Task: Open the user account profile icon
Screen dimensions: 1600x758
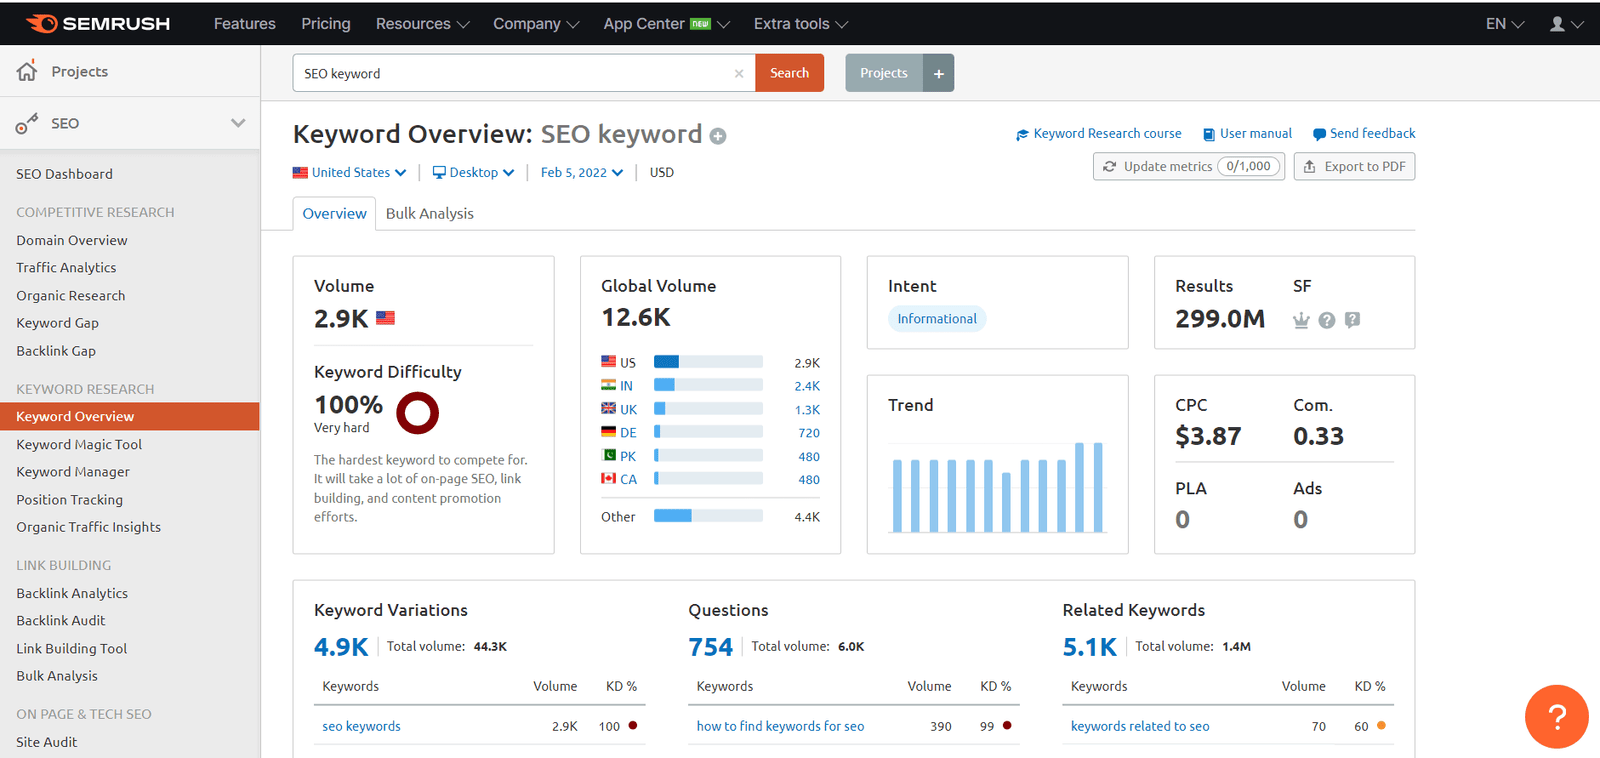Action: coord(1557,24)
